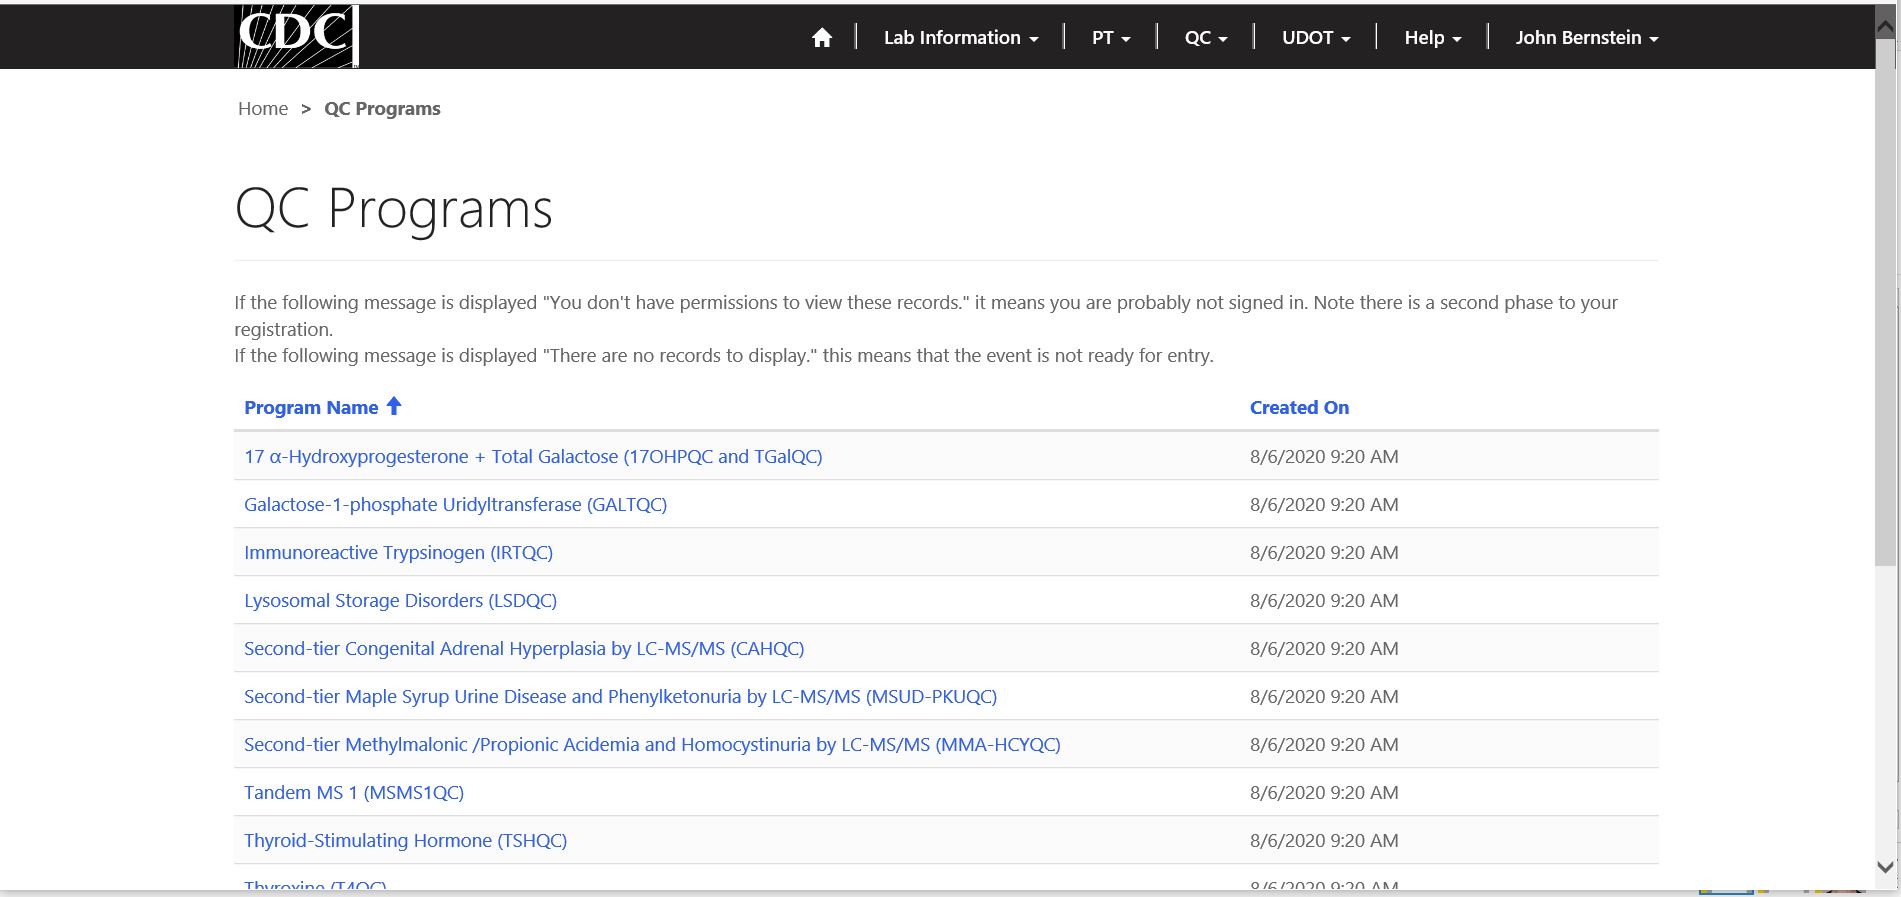Image resolution: width=1901 pixels, height=897 pixels.
Task: Open Second-tier Congenital Adrenal Hyperplasia (CAHQC)
Action: click(524, 649)
